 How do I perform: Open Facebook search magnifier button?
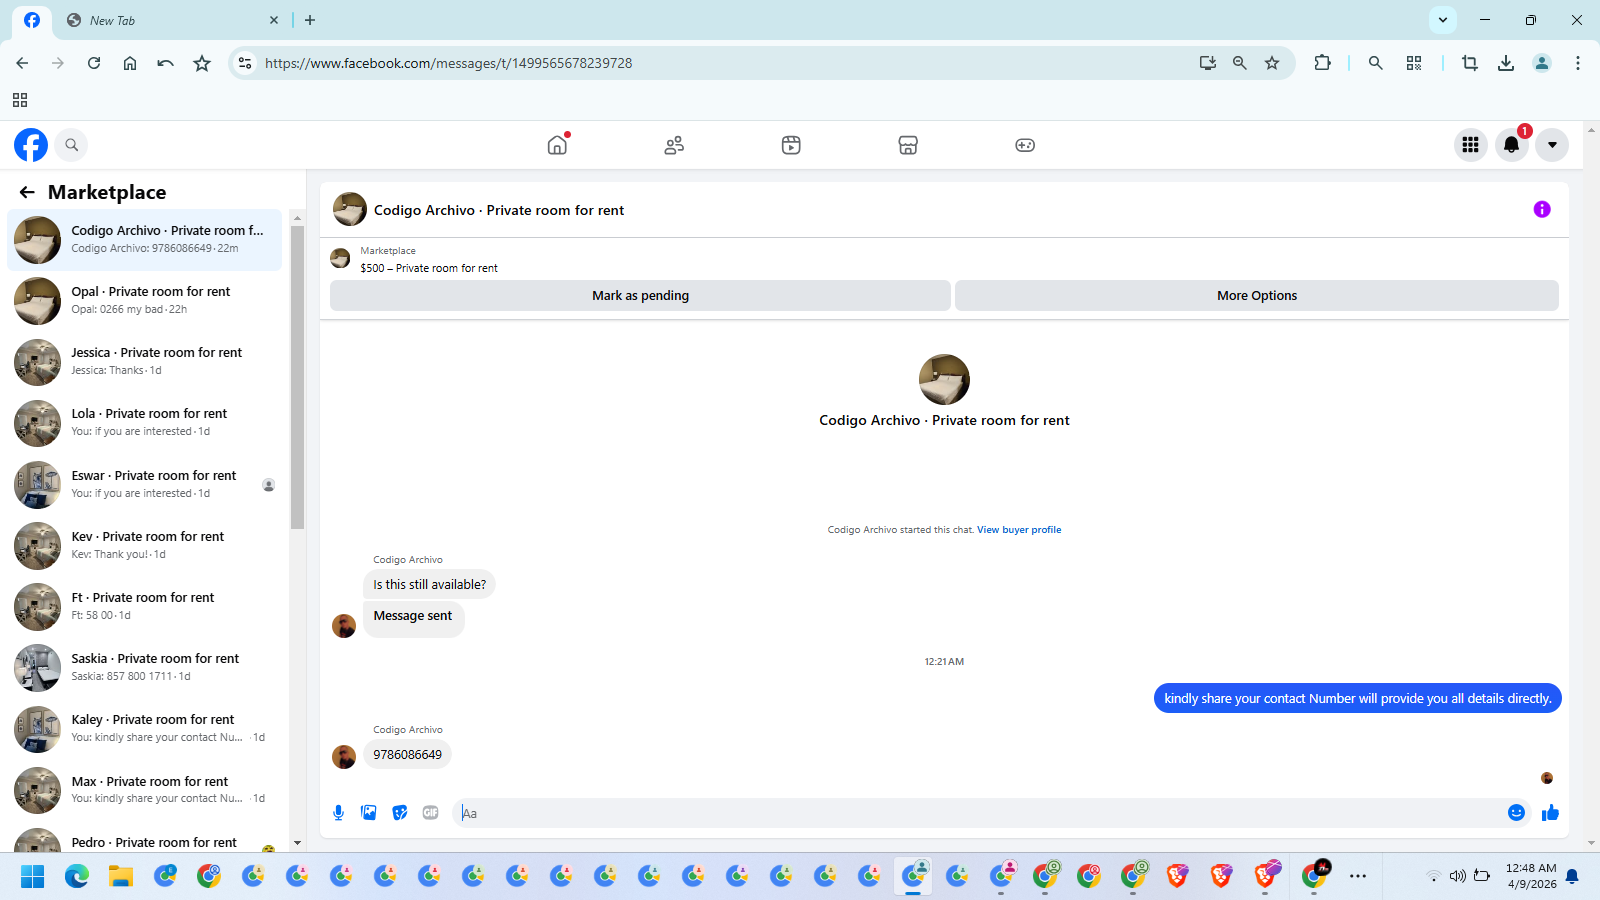(x=71, y=145)
